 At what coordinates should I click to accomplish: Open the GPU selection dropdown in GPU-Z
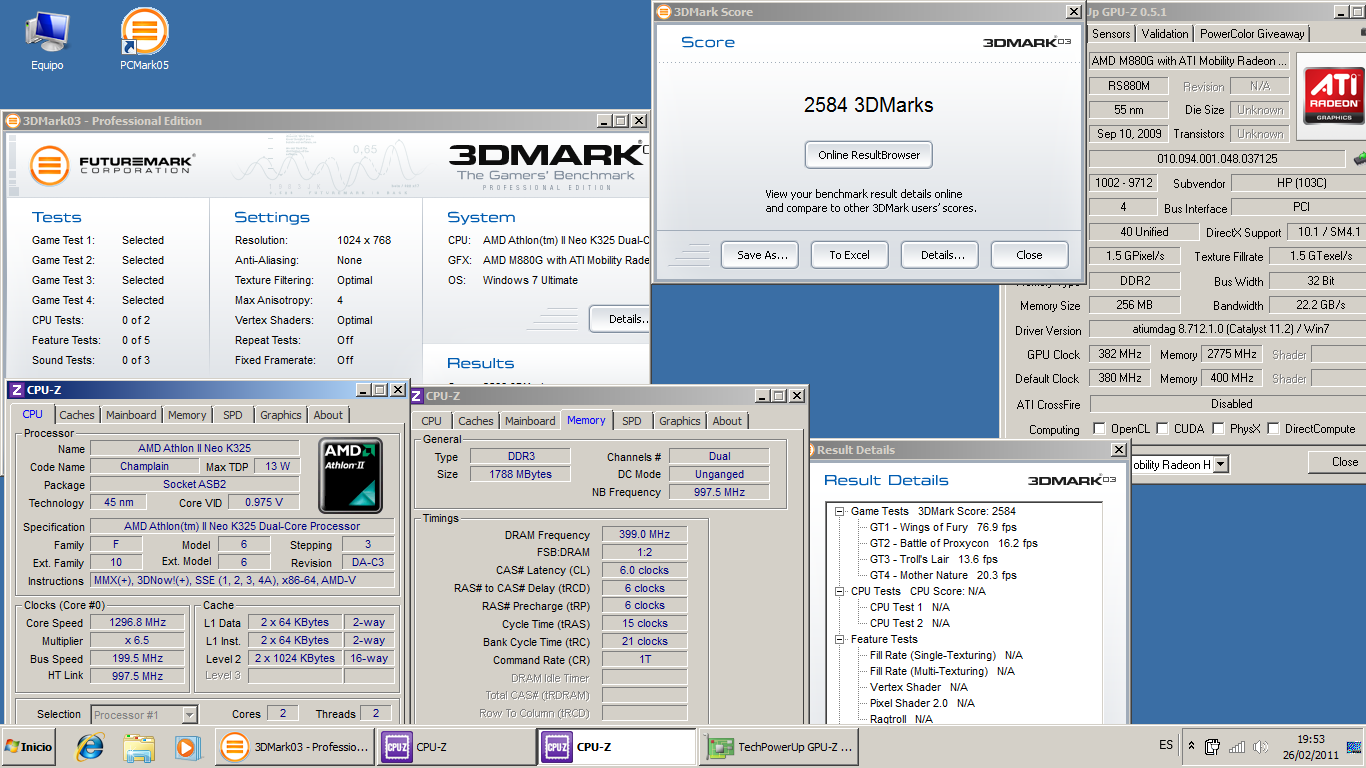[1219, 465]
